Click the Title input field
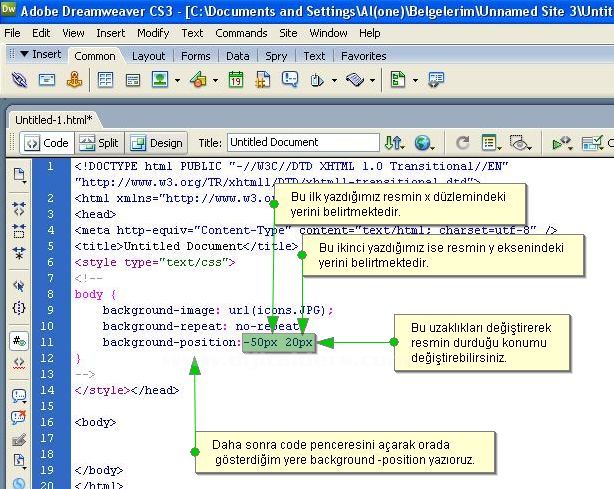This screenshot has height=489, width=614. [x=302, y=143]
